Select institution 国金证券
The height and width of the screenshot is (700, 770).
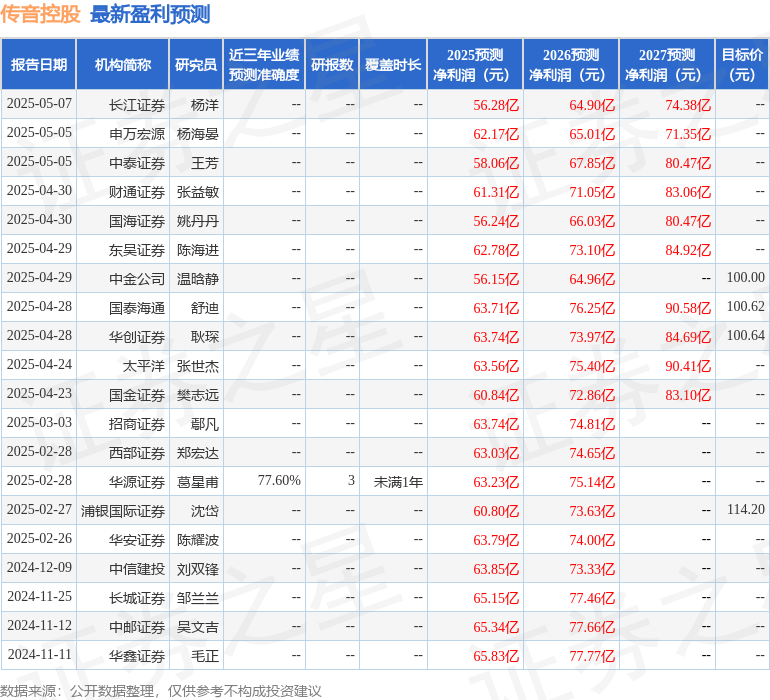pos(137,395)
